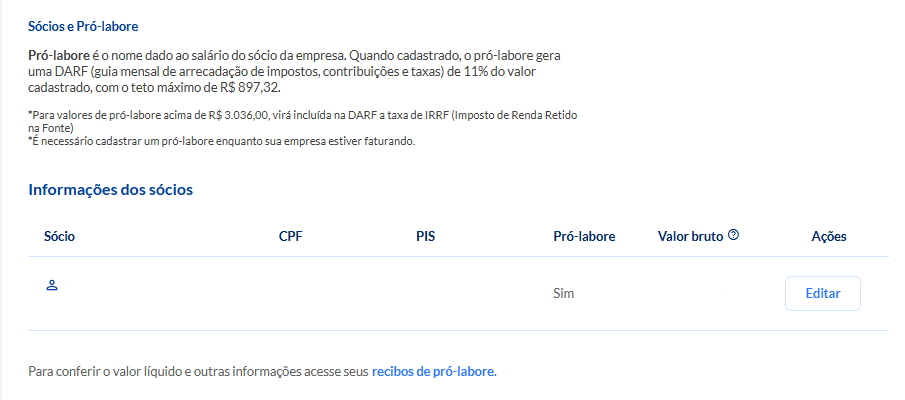
Task: Click the É necessário cadastrar um pró-labore note
Action: [222, 141]
